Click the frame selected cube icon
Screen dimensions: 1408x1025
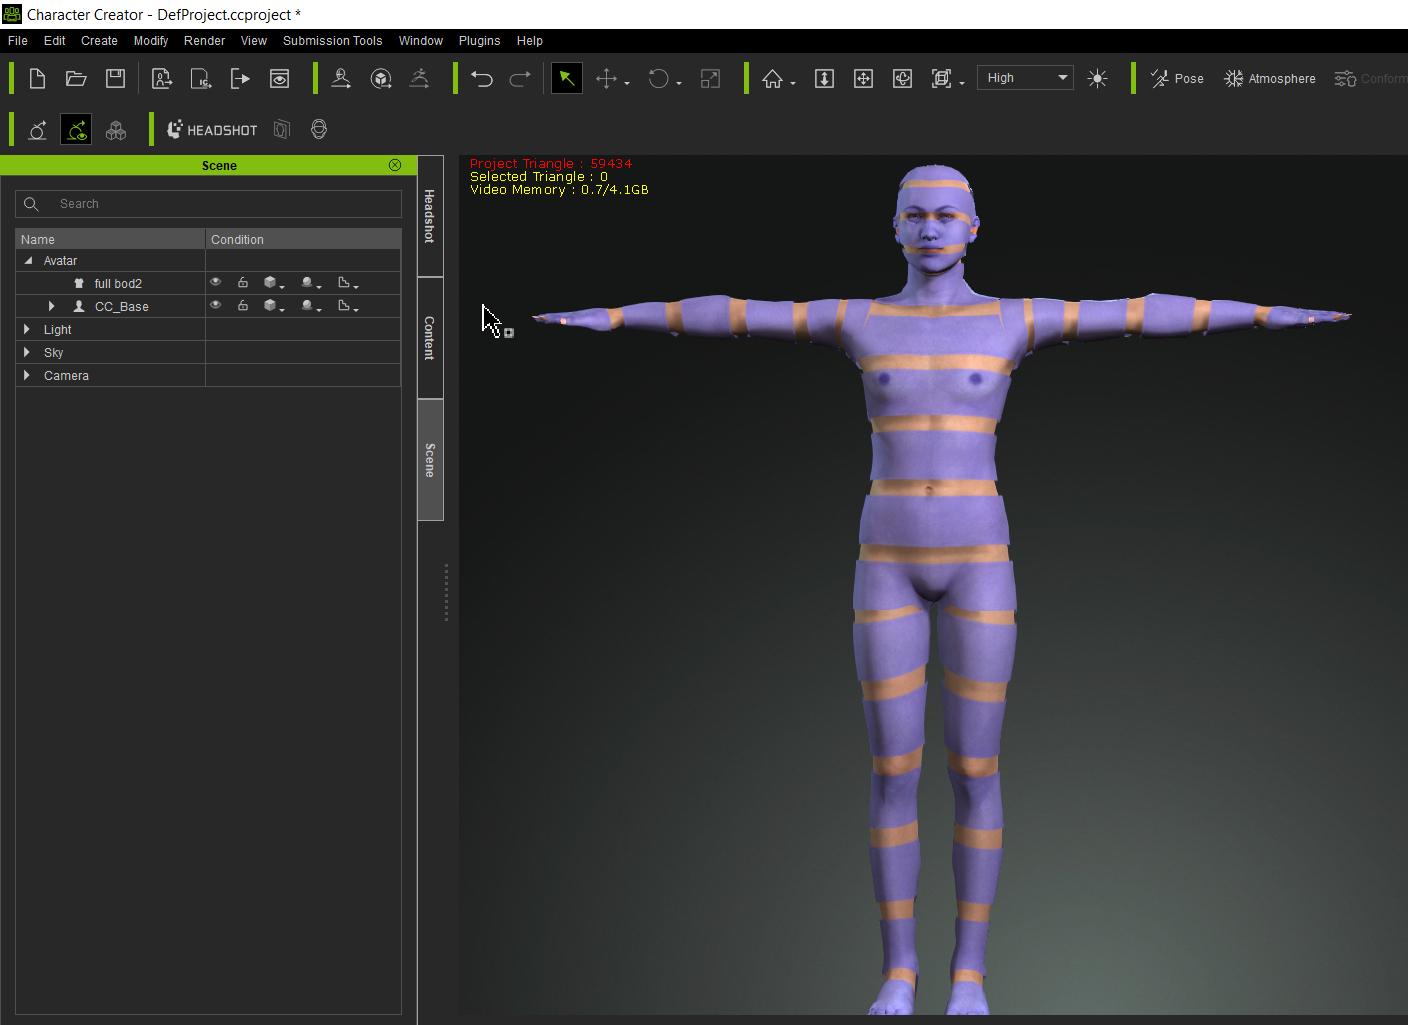(x=941, y=79)
